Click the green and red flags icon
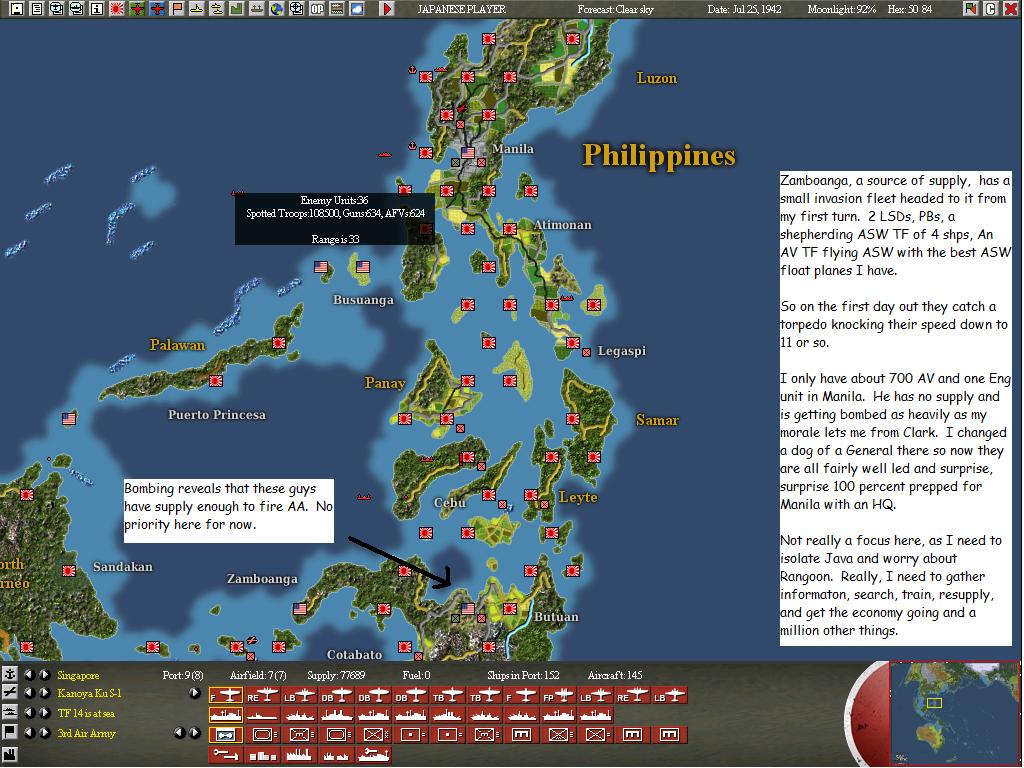Screen dimensions: 1024x768 tap(971, 8)
